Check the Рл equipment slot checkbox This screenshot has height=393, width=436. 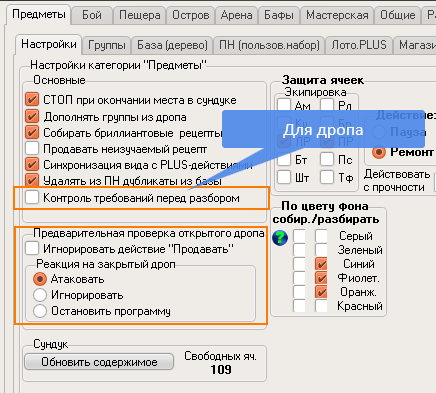tap(327, 105)
